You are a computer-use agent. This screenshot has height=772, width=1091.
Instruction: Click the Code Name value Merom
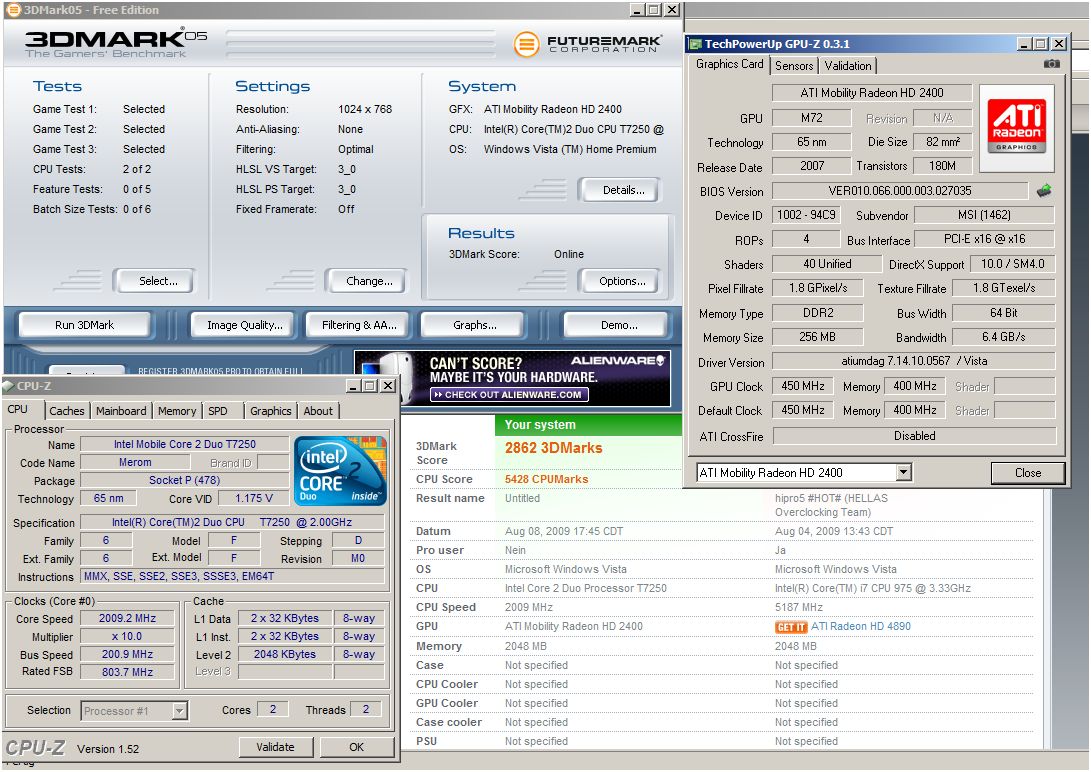[x=135, y=462]
